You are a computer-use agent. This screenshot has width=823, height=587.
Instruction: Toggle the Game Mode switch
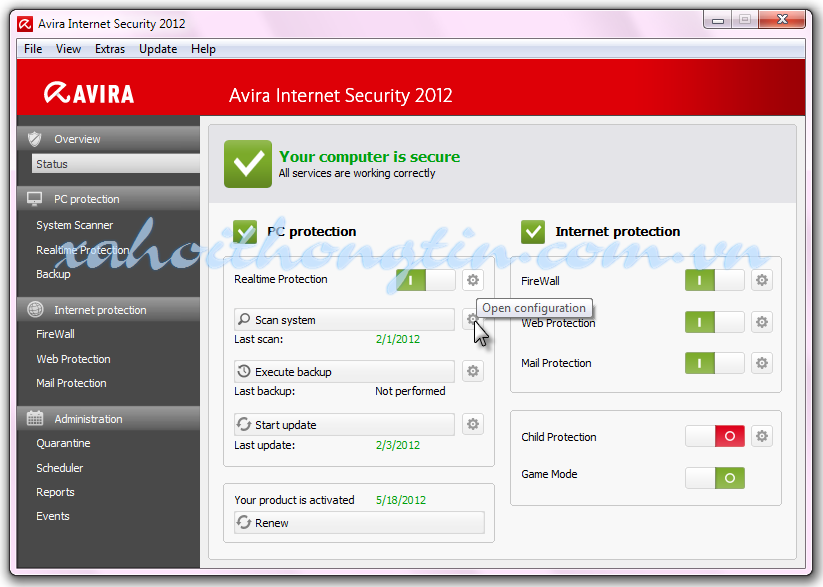coord(714,478)
